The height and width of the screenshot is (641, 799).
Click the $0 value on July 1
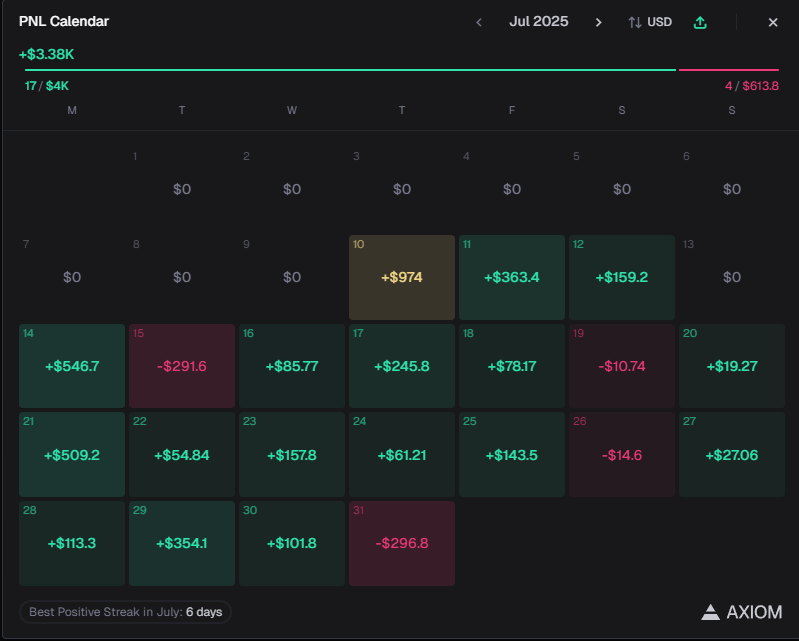point(182,189)
